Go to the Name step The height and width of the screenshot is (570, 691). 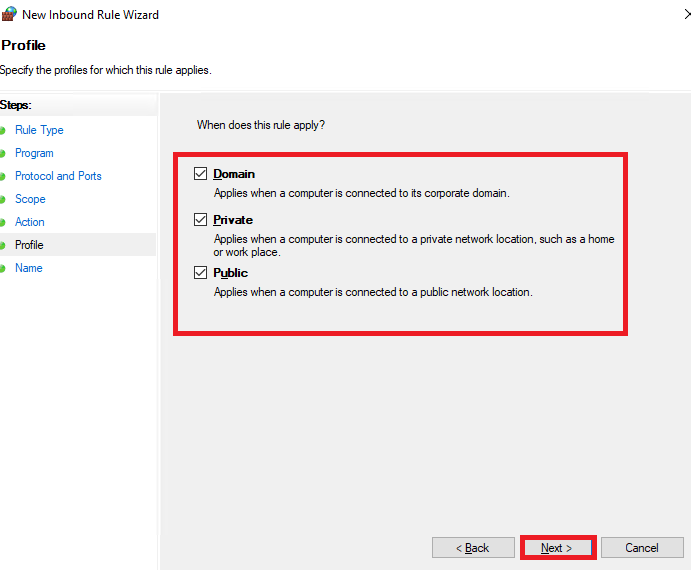(x=29, y=268)
